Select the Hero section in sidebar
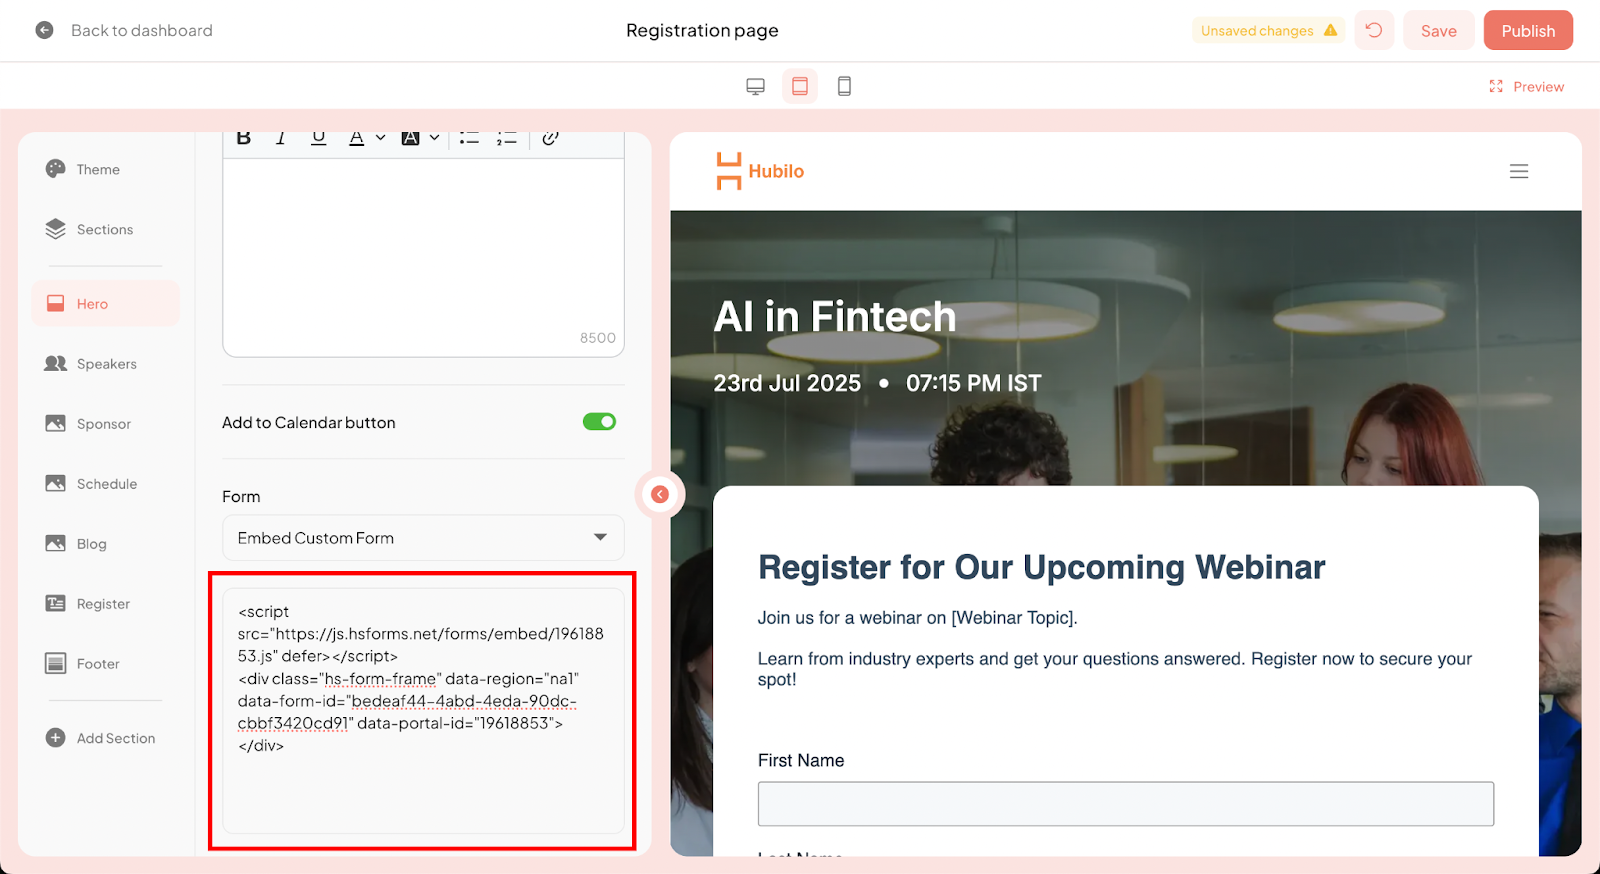The height and width of the screenshot is (874, 1600). click(x=105, y=303)
